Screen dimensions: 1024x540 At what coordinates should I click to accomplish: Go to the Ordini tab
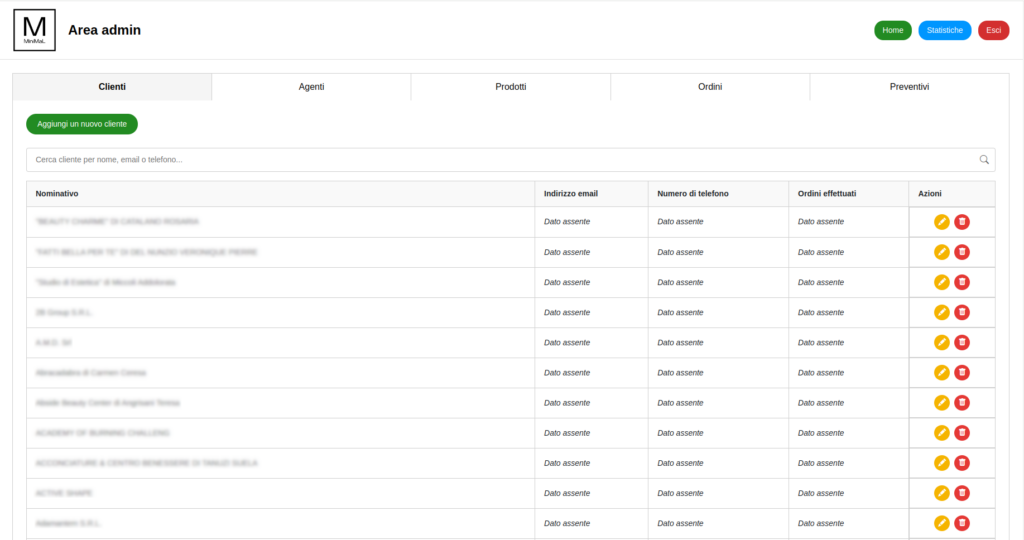710,87
